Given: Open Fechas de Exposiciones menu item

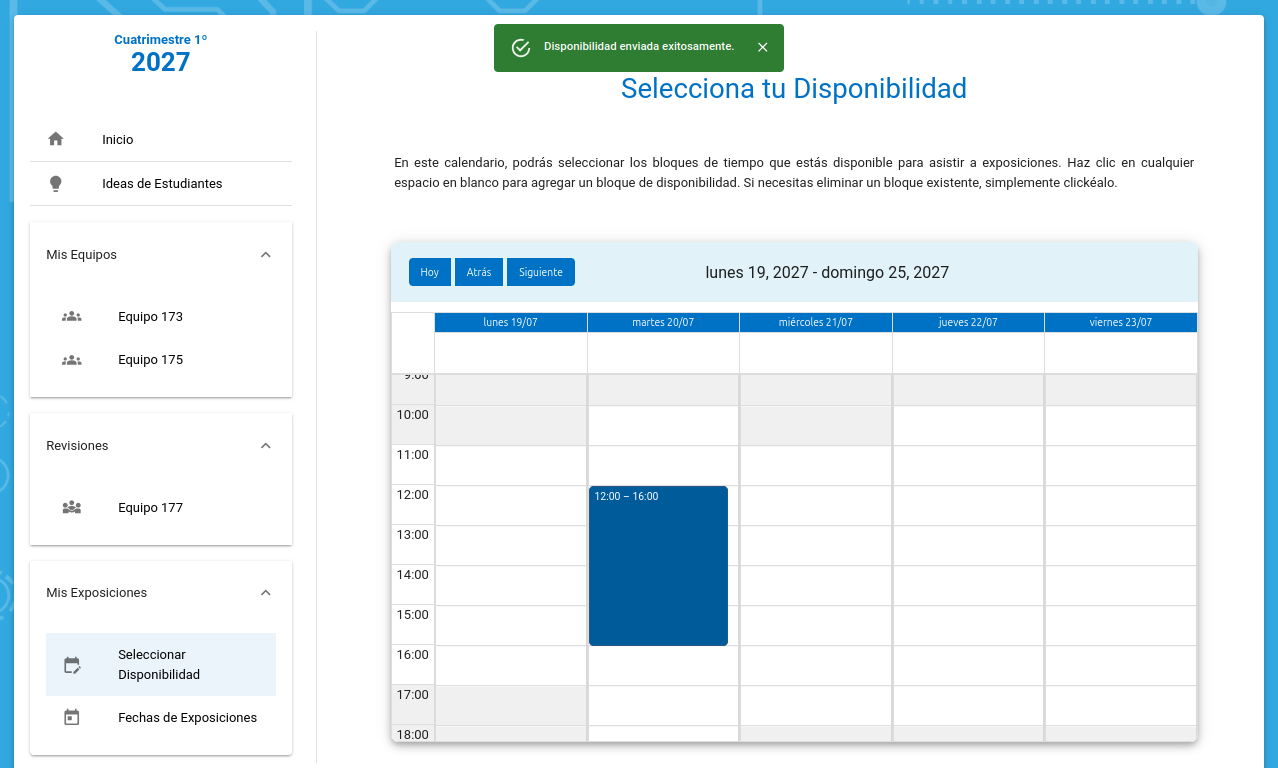Looking at the screenshot, I should click(187, 718).
